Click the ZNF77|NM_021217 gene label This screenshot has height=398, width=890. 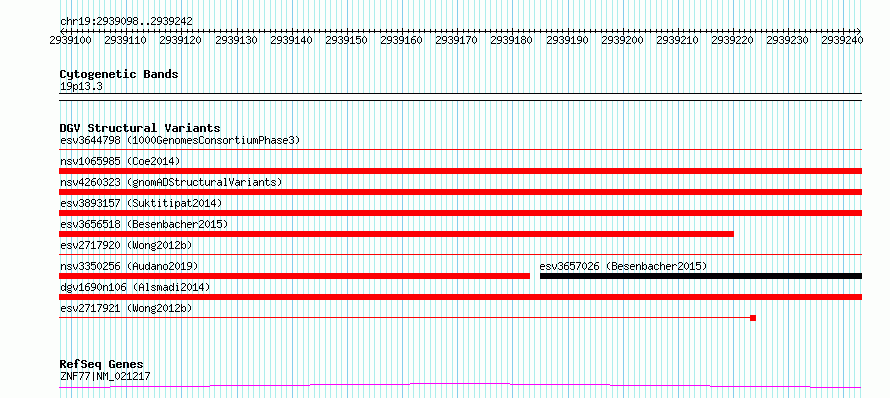point(105,376)
